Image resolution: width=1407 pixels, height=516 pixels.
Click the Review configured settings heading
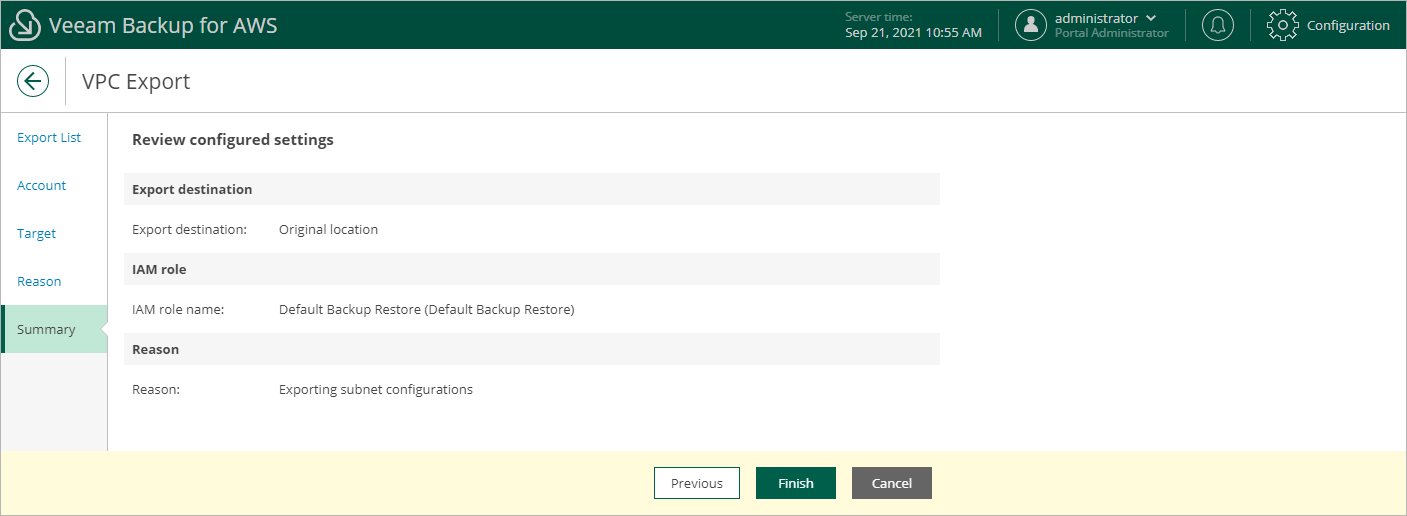(x=233, y=140)
